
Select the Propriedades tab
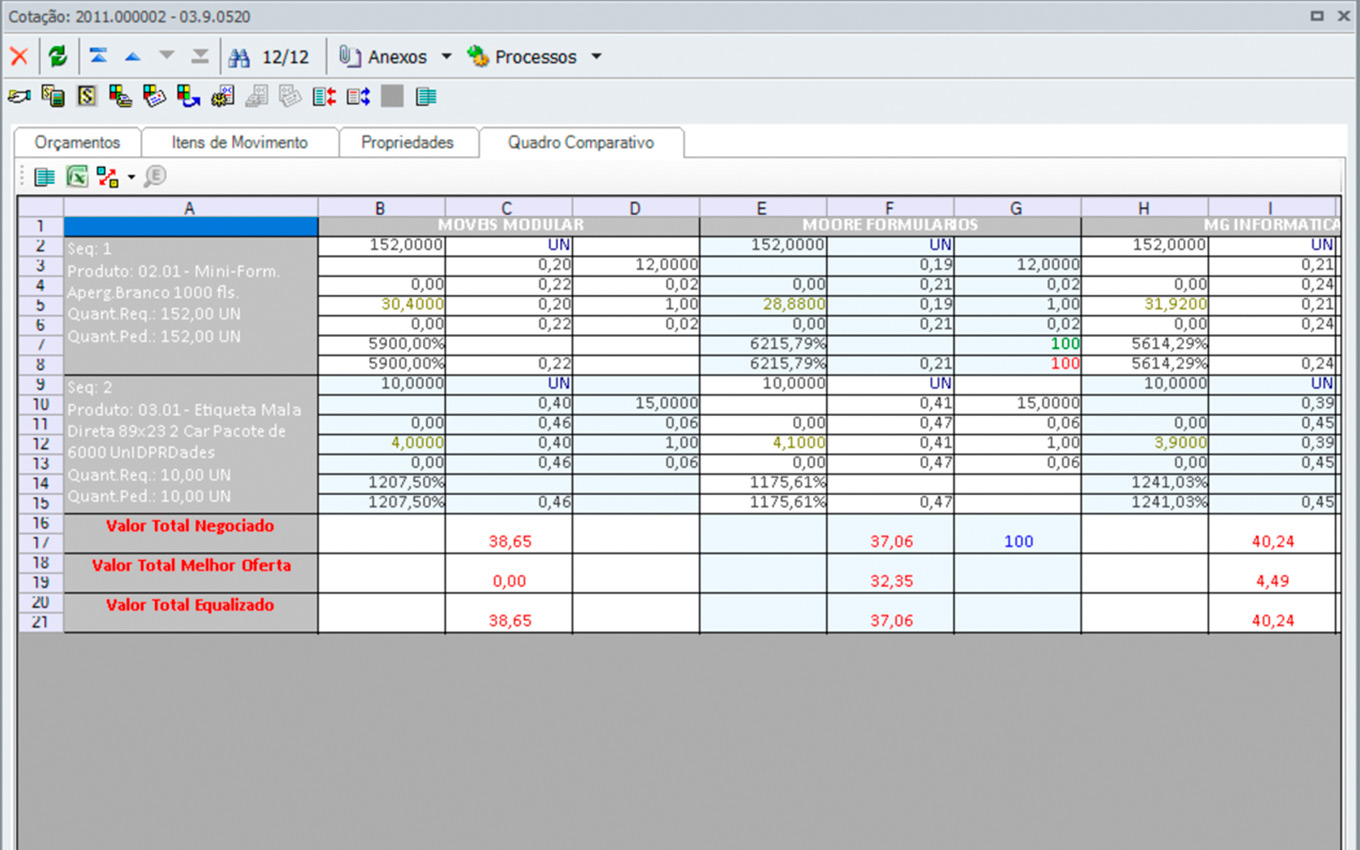(407, 143)
